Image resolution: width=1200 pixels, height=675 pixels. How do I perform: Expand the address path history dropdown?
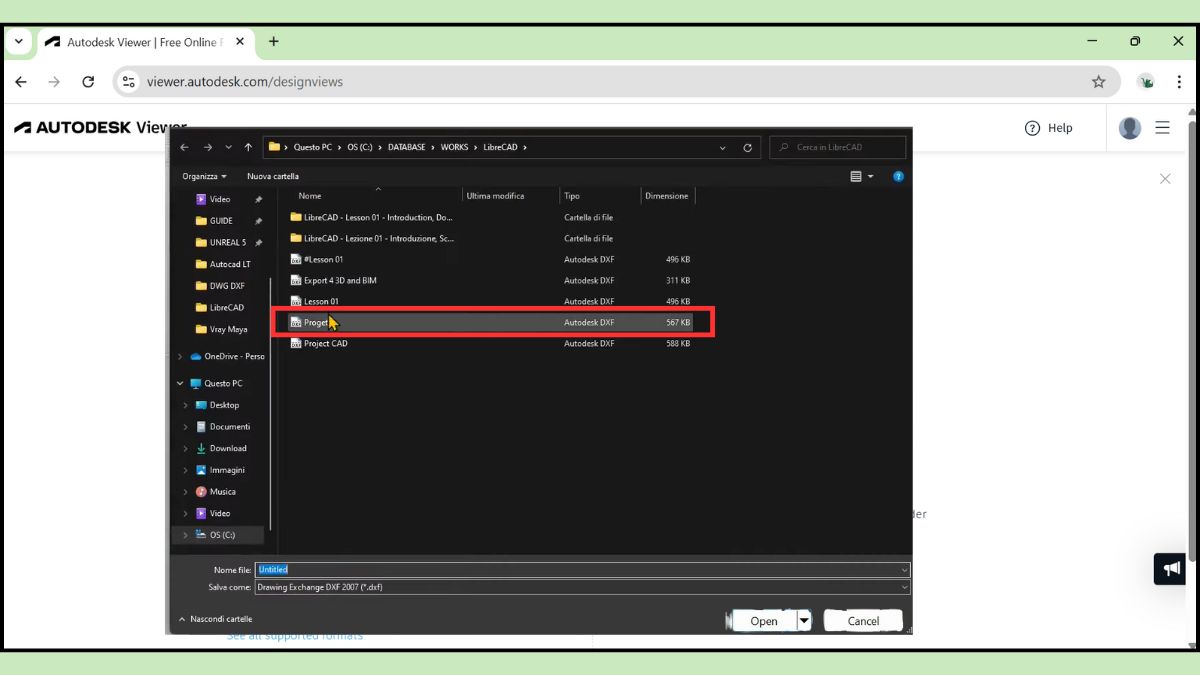(x=723, y=147)
